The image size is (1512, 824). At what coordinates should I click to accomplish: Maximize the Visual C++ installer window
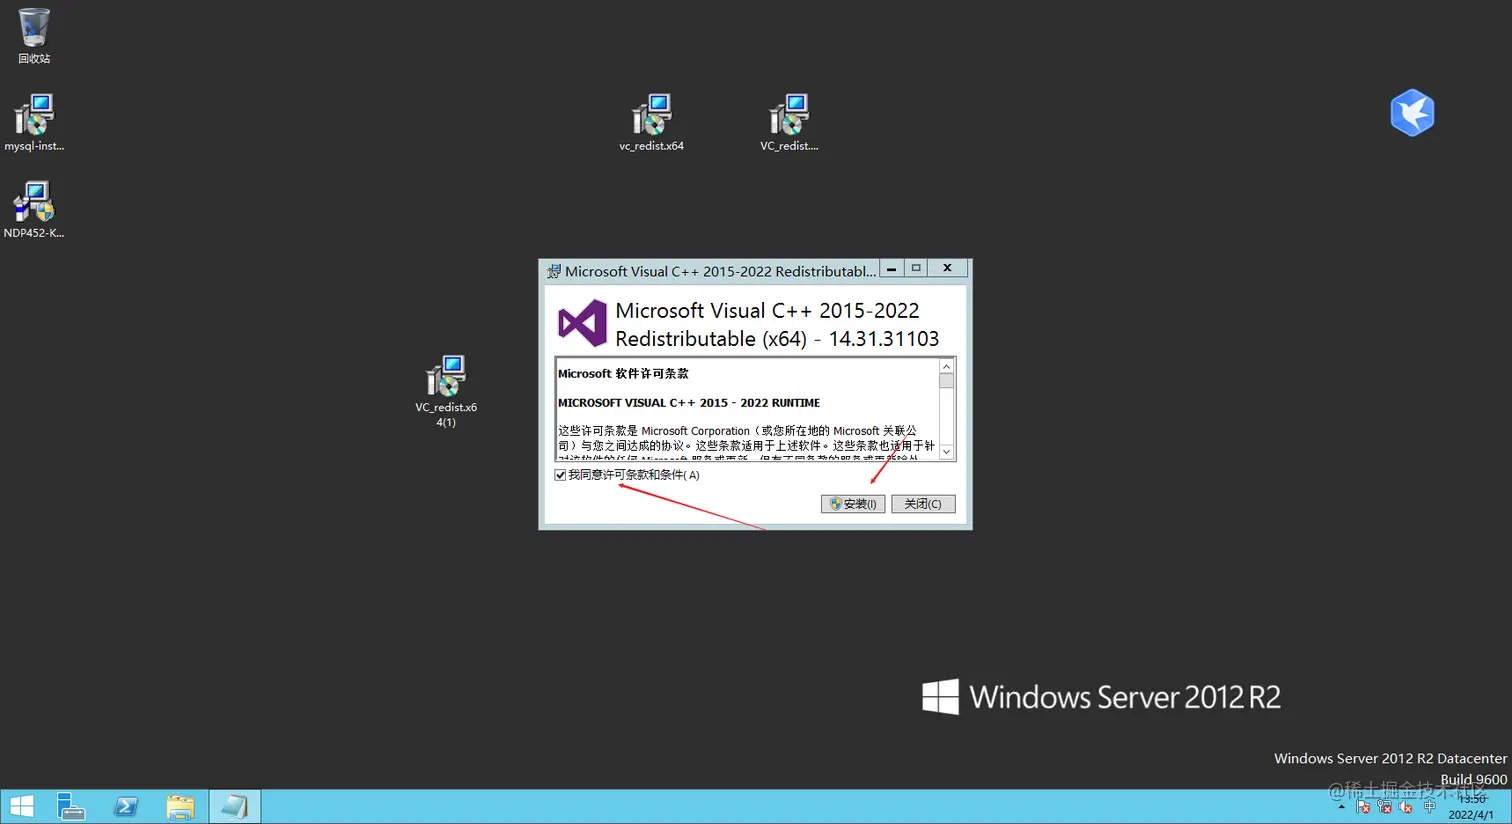[x=915, y=268]
